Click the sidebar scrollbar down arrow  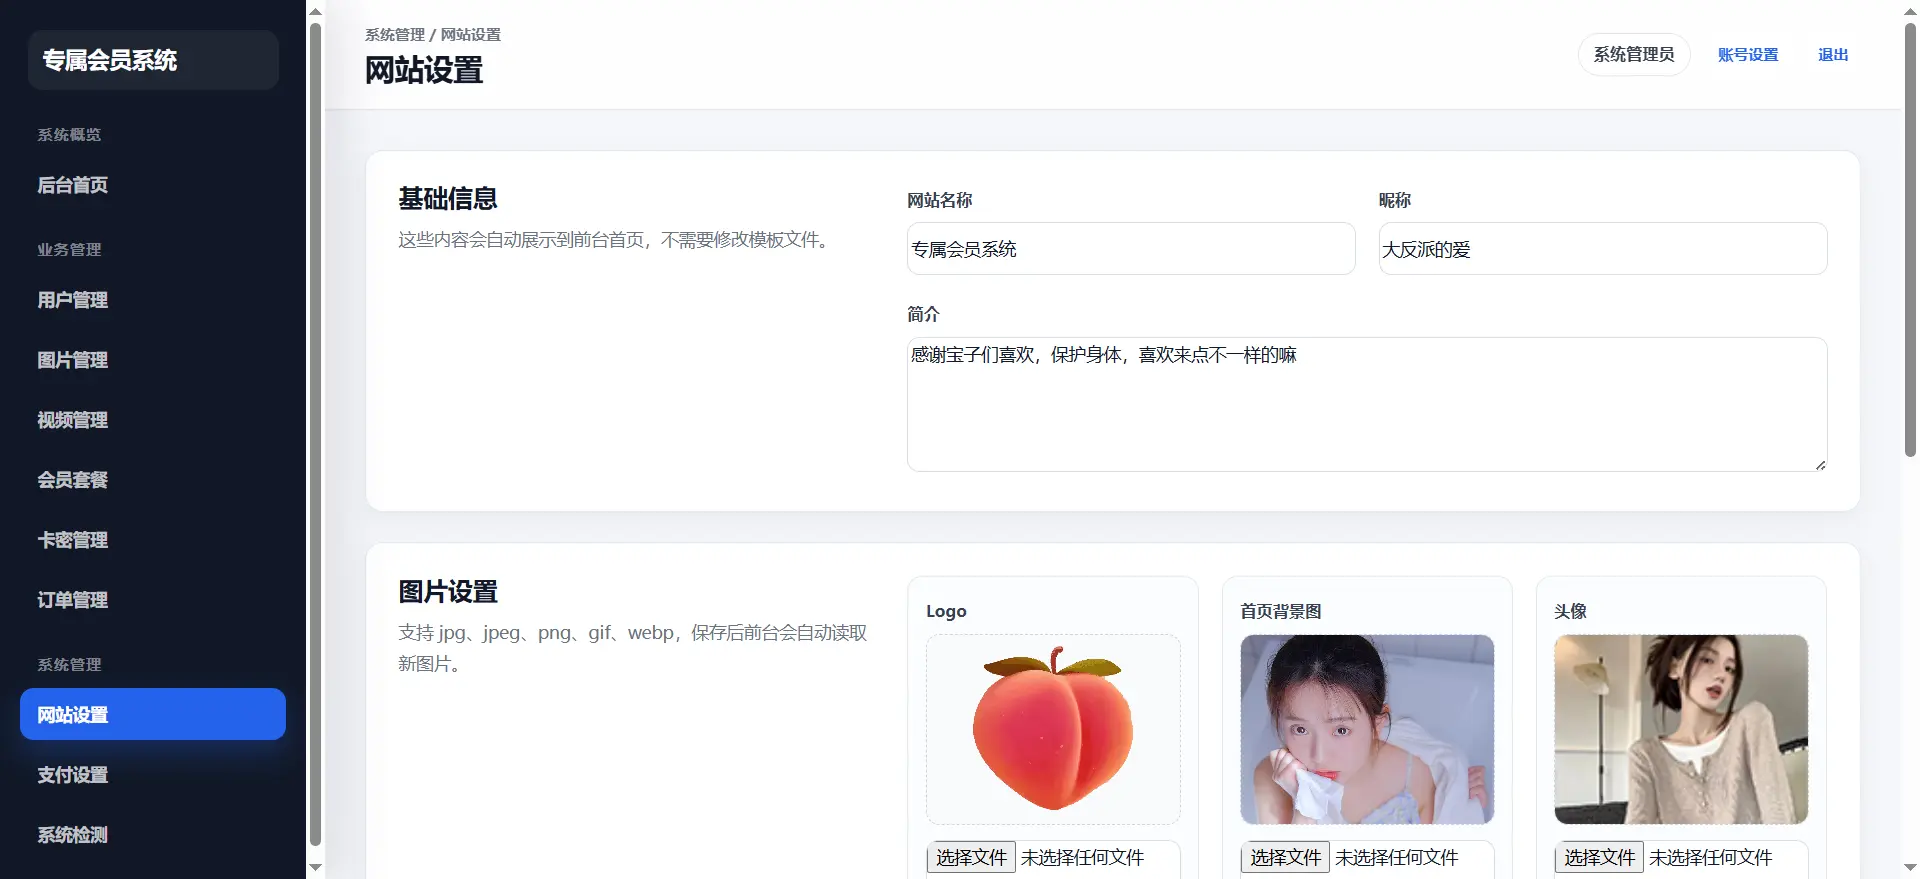tap(315, 868)
